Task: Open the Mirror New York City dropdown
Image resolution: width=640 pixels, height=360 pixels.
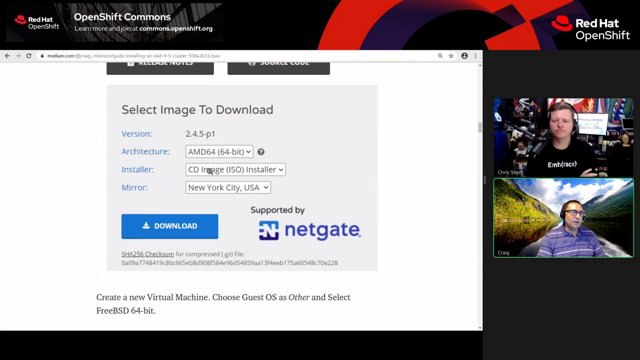Action: [228, 187]
